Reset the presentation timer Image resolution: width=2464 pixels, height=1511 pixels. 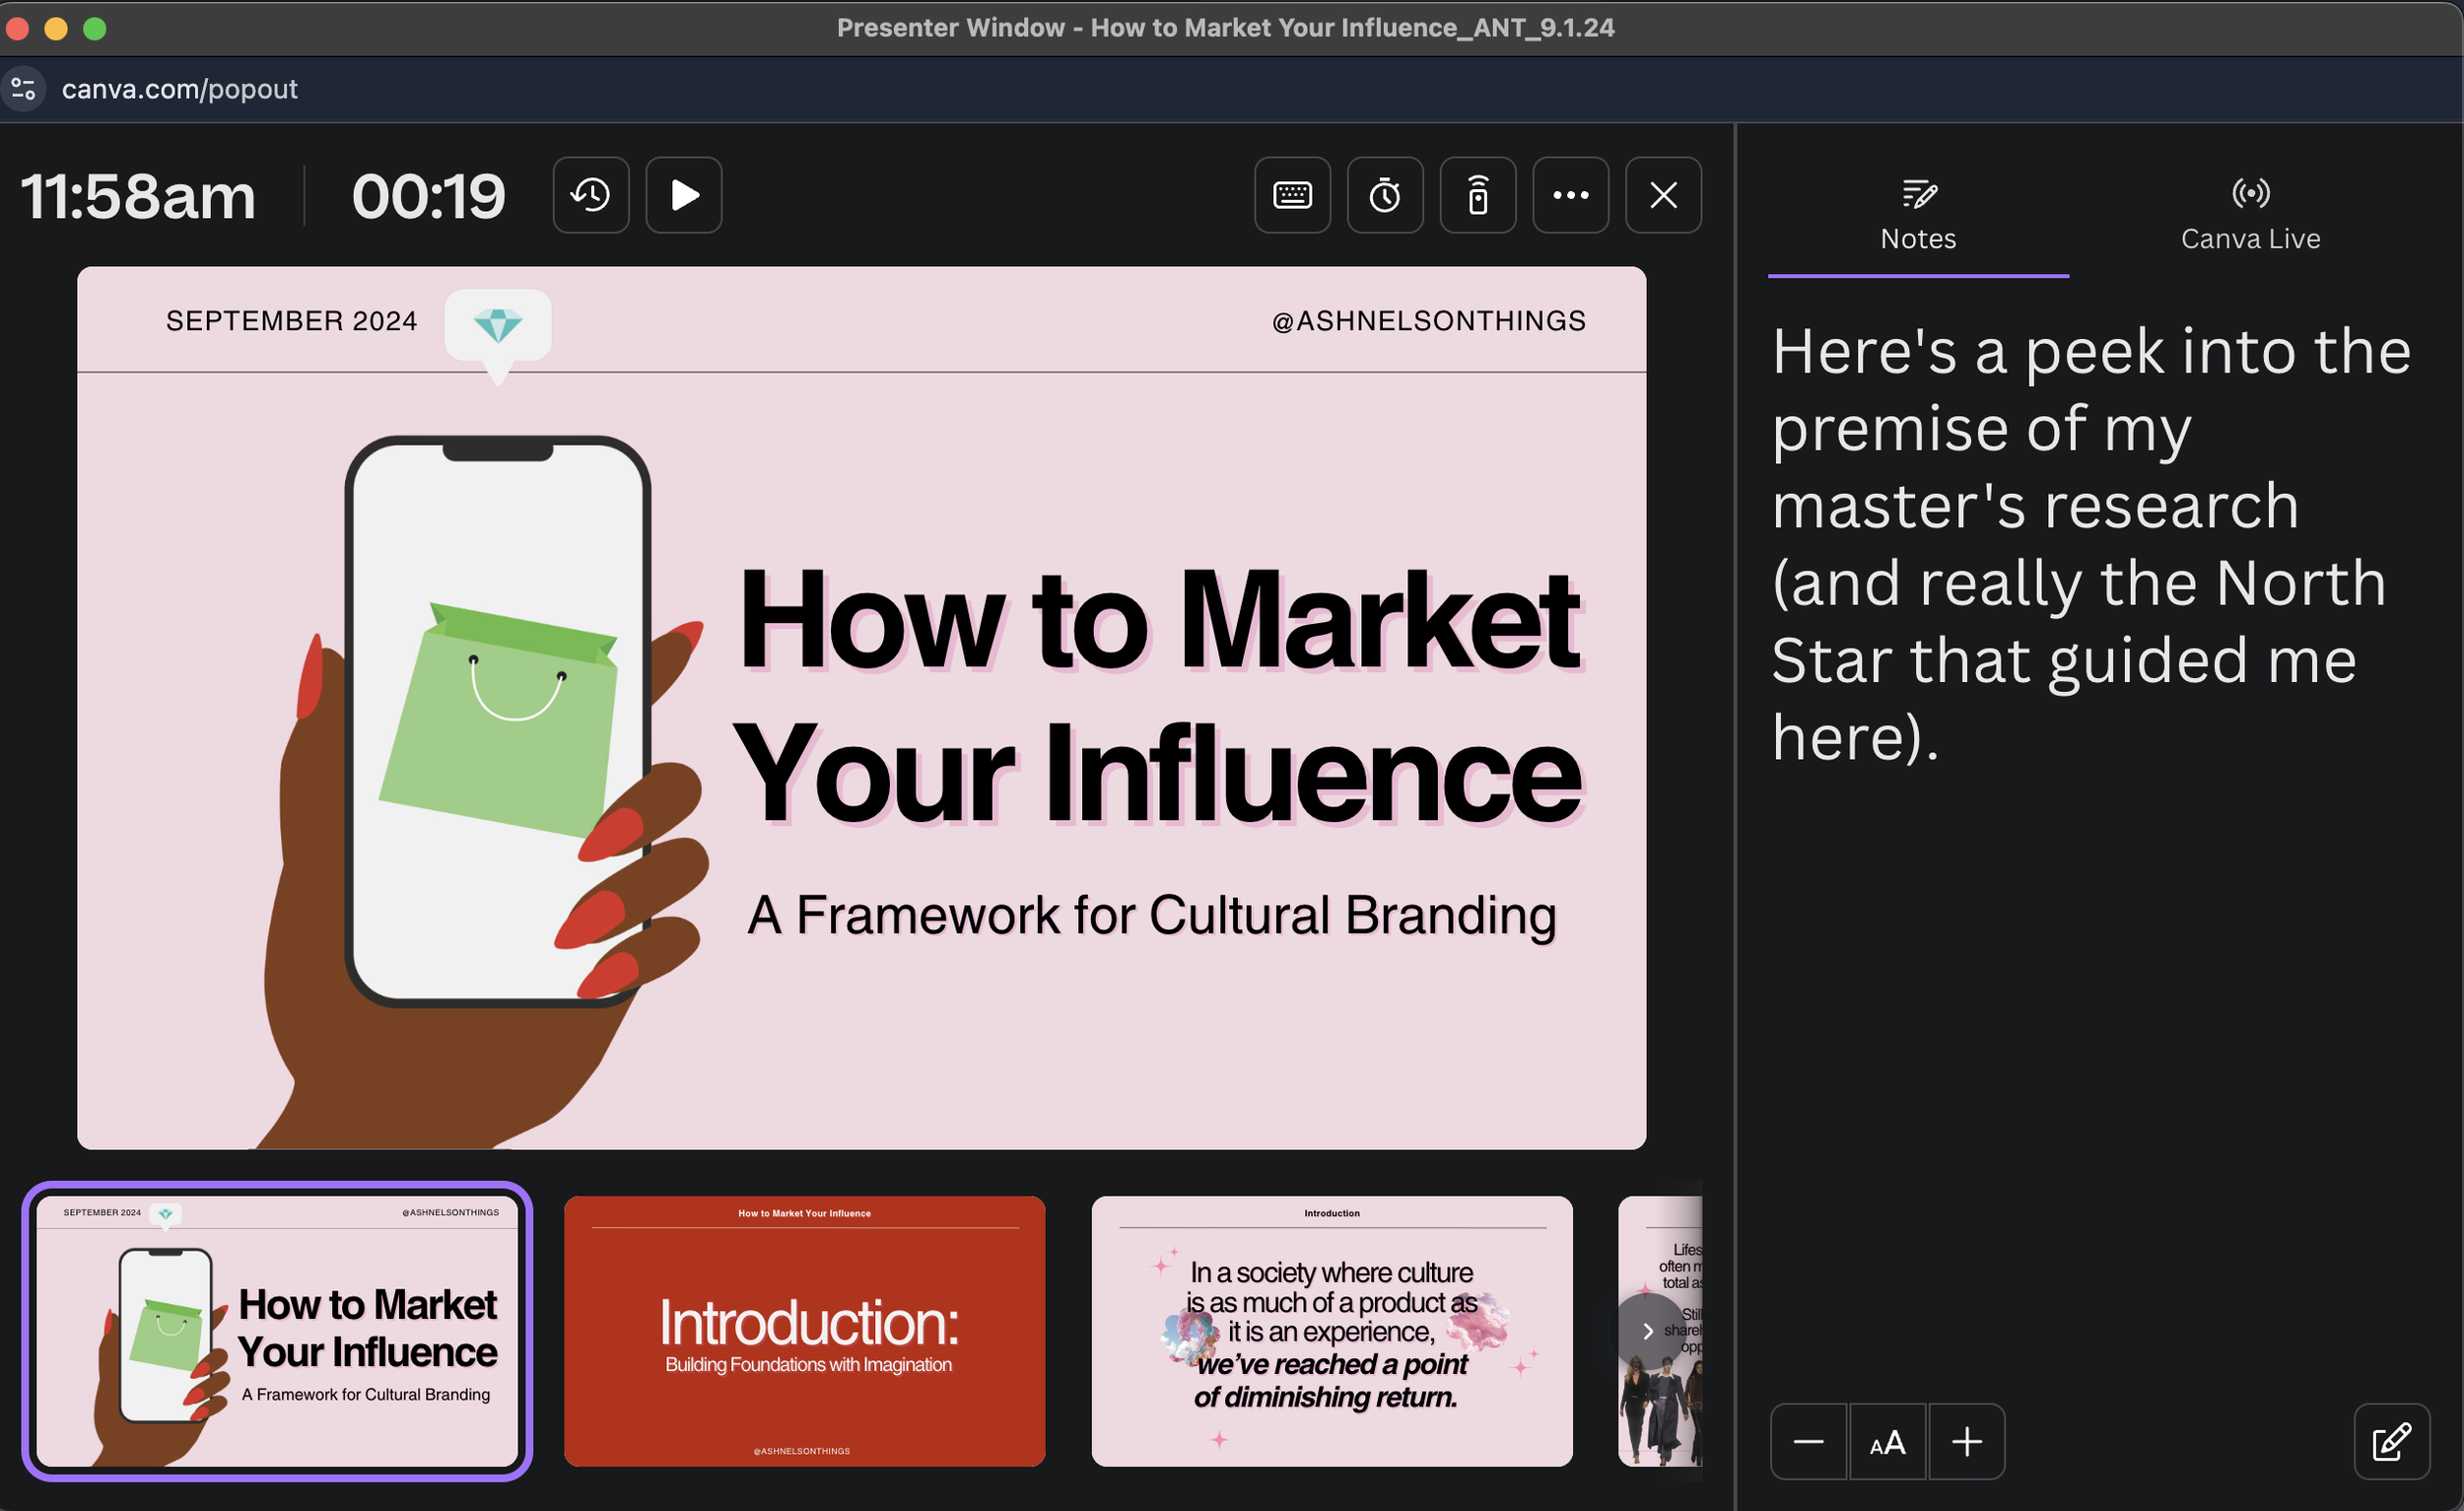coord(590,195)
